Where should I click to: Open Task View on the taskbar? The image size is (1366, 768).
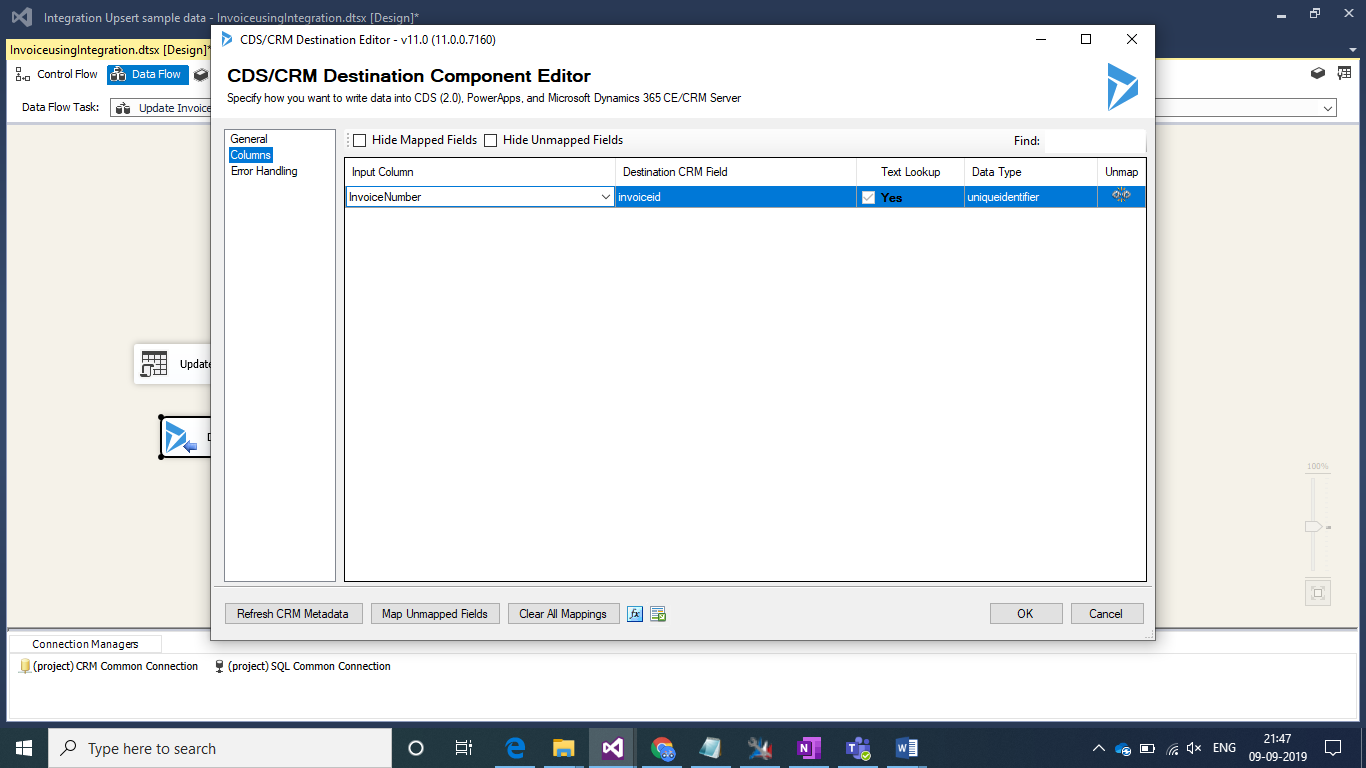(x=464, y=748)
